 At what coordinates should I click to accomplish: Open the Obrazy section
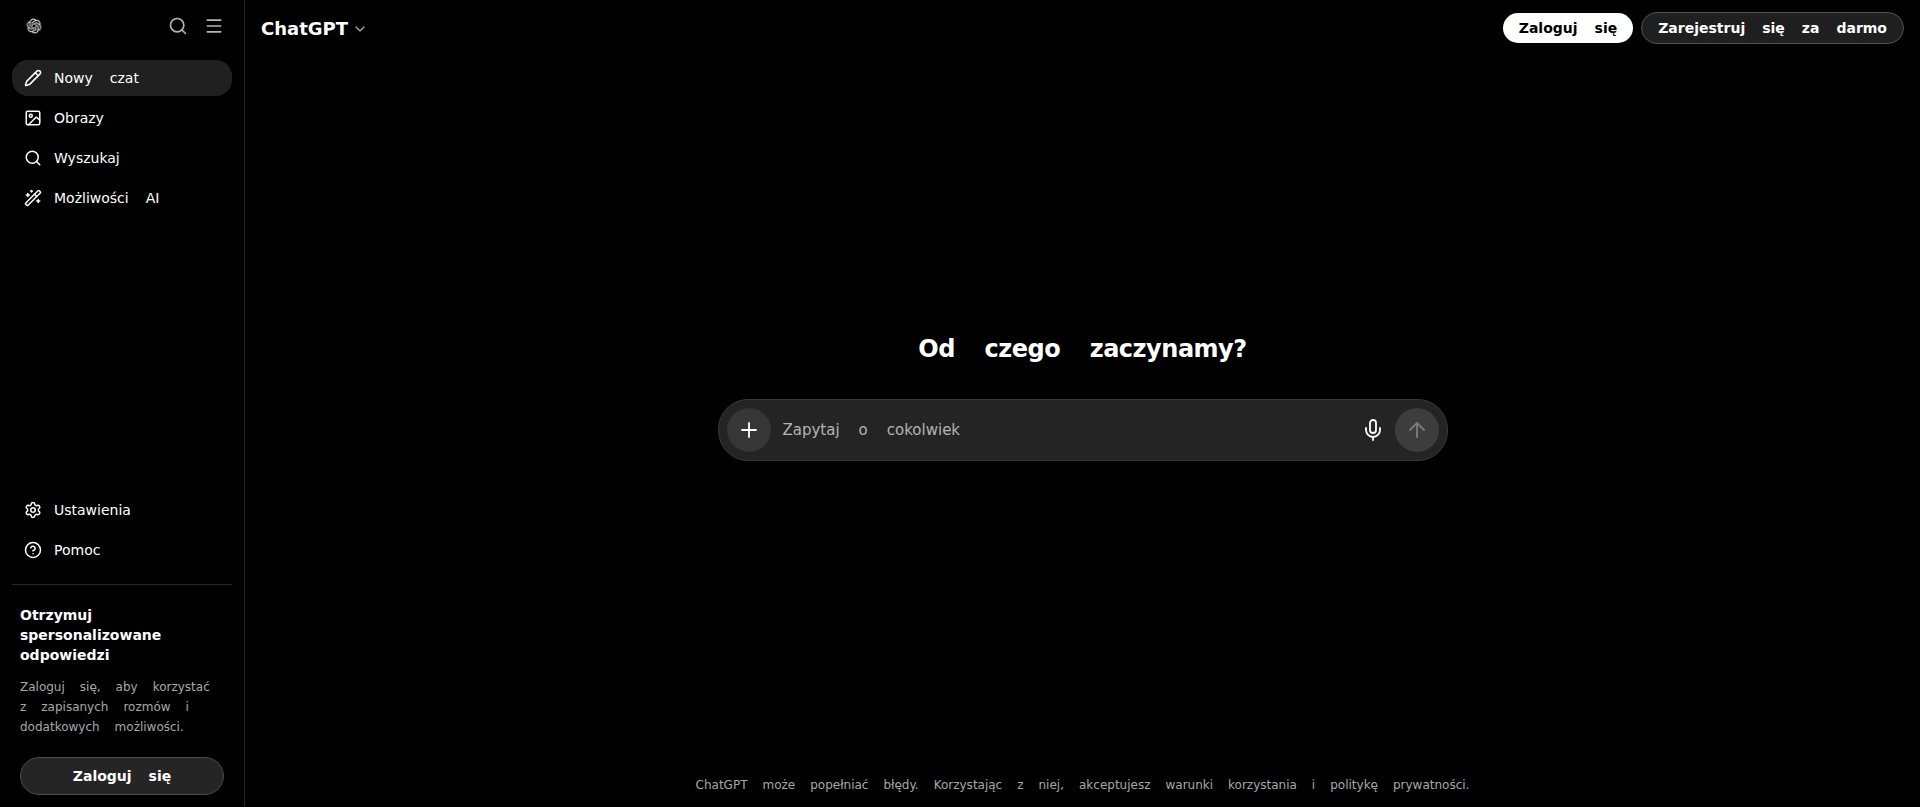coord(122,118)
